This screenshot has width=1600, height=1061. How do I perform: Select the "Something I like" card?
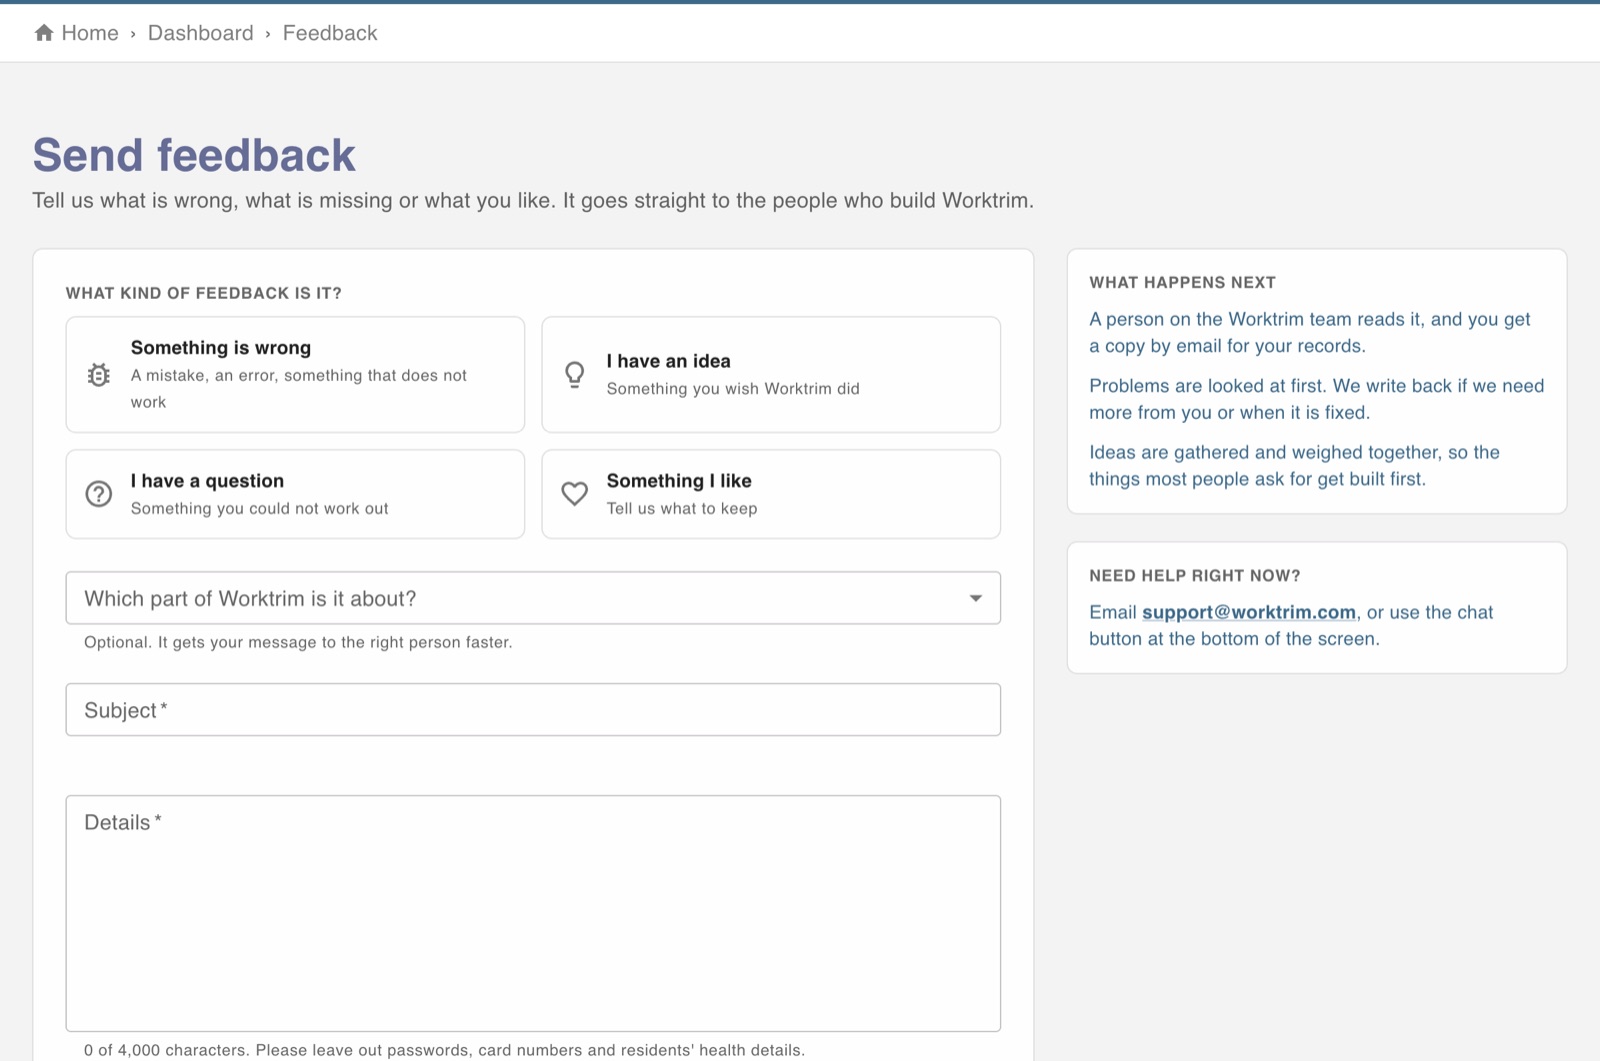(771, 494)
